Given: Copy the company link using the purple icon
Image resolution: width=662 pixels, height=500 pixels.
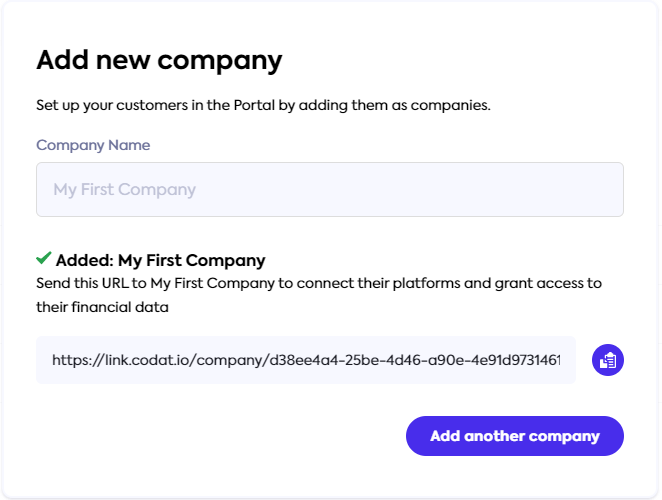Looking at the screenshot, I should (x=608, y=360).
